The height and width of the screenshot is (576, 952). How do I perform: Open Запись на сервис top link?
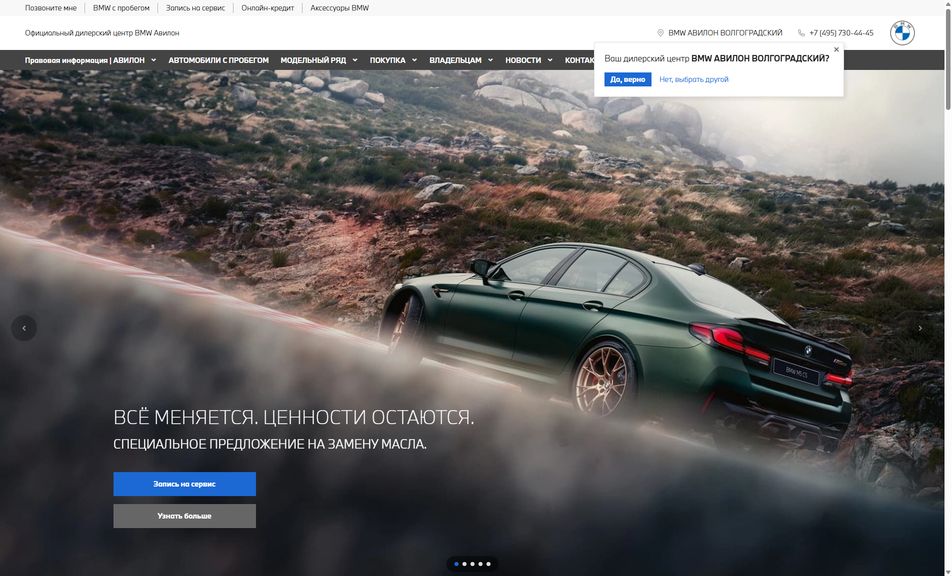pos(195,8)
